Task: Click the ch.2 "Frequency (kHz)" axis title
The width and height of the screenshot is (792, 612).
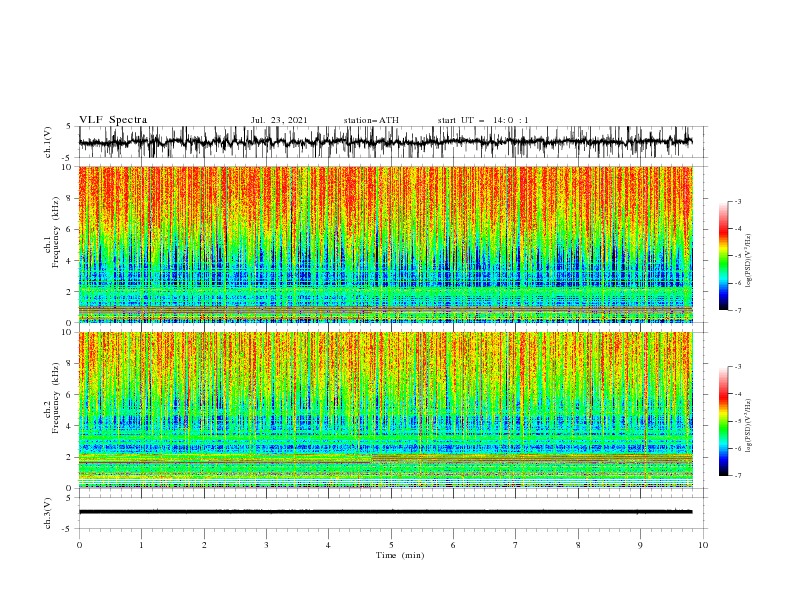Action: [56, 397]
